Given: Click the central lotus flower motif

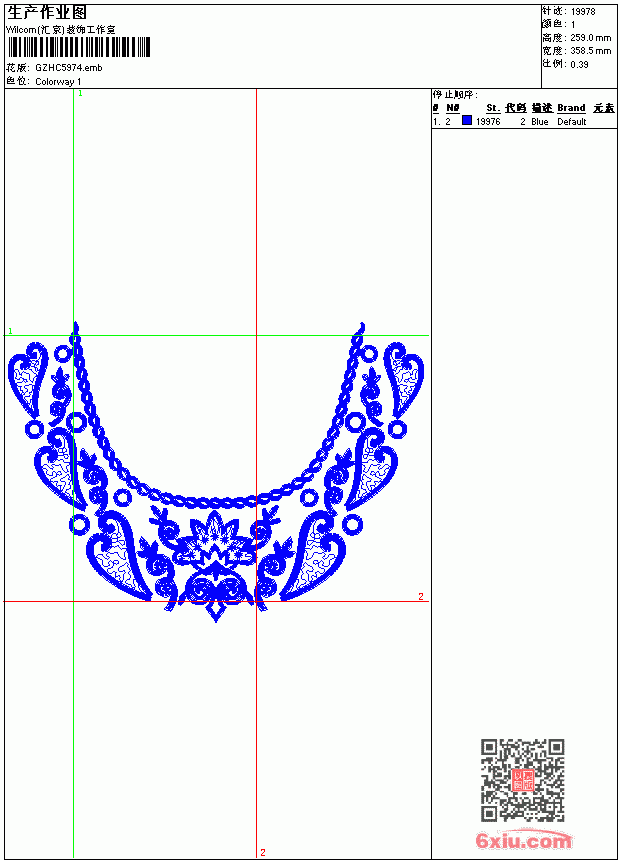Looking at the screenshot, I should tap(215, 540).
